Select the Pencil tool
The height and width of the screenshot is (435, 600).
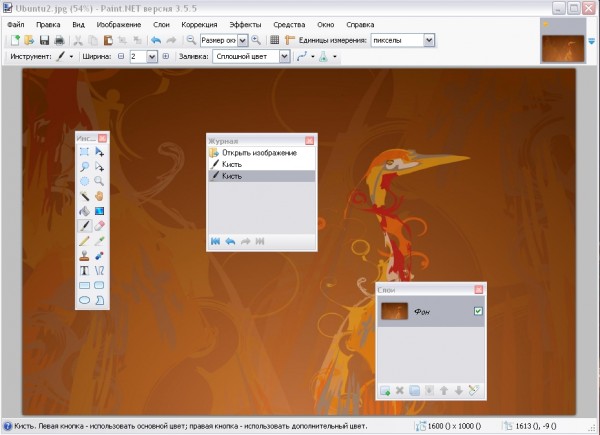point(84,241)
